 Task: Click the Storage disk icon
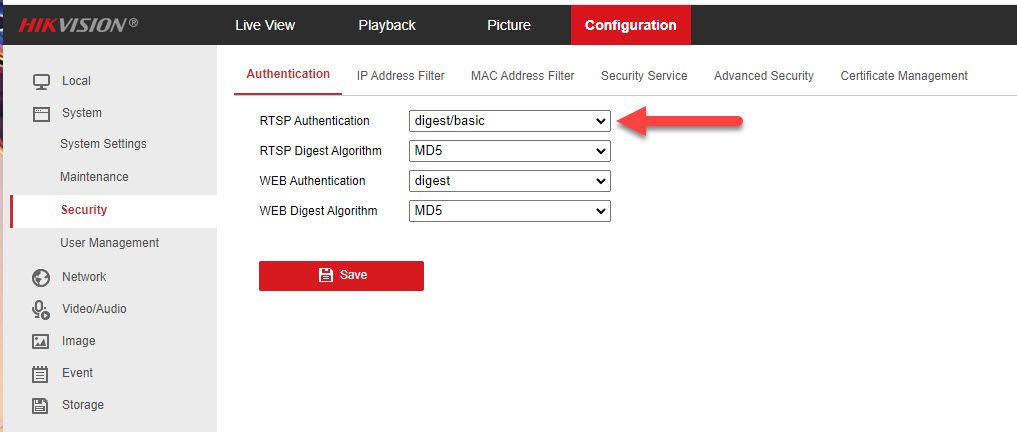tap(41, 405)
